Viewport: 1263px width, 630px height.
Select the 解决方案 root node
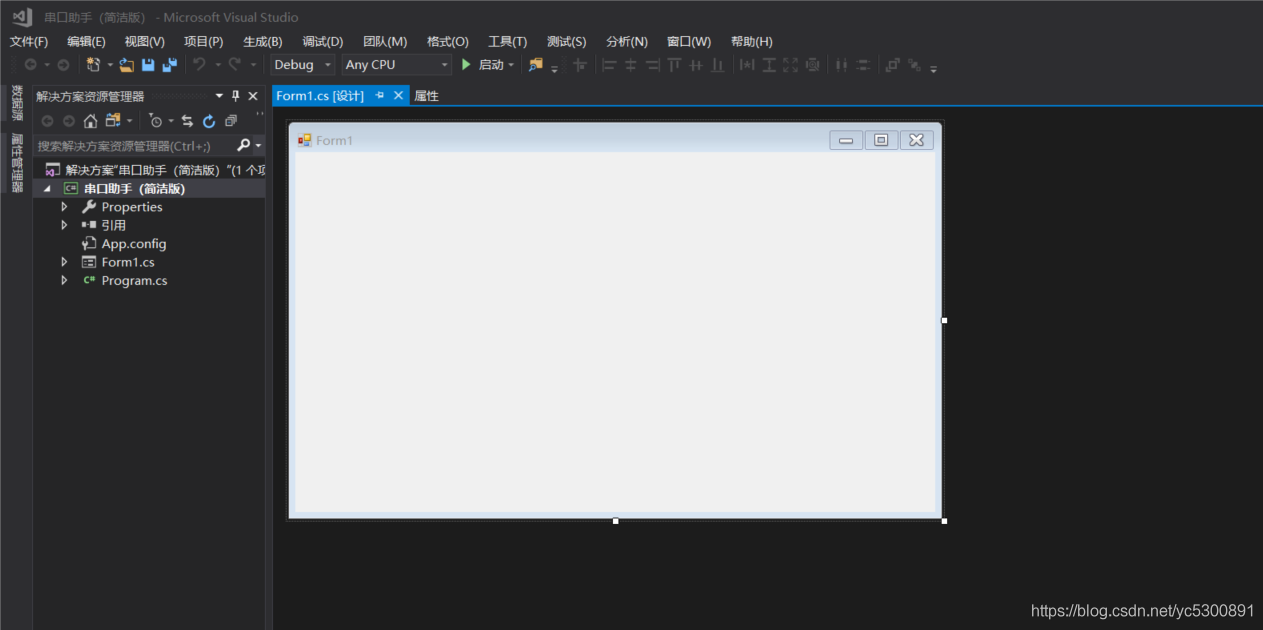click(x=155, y=170)
